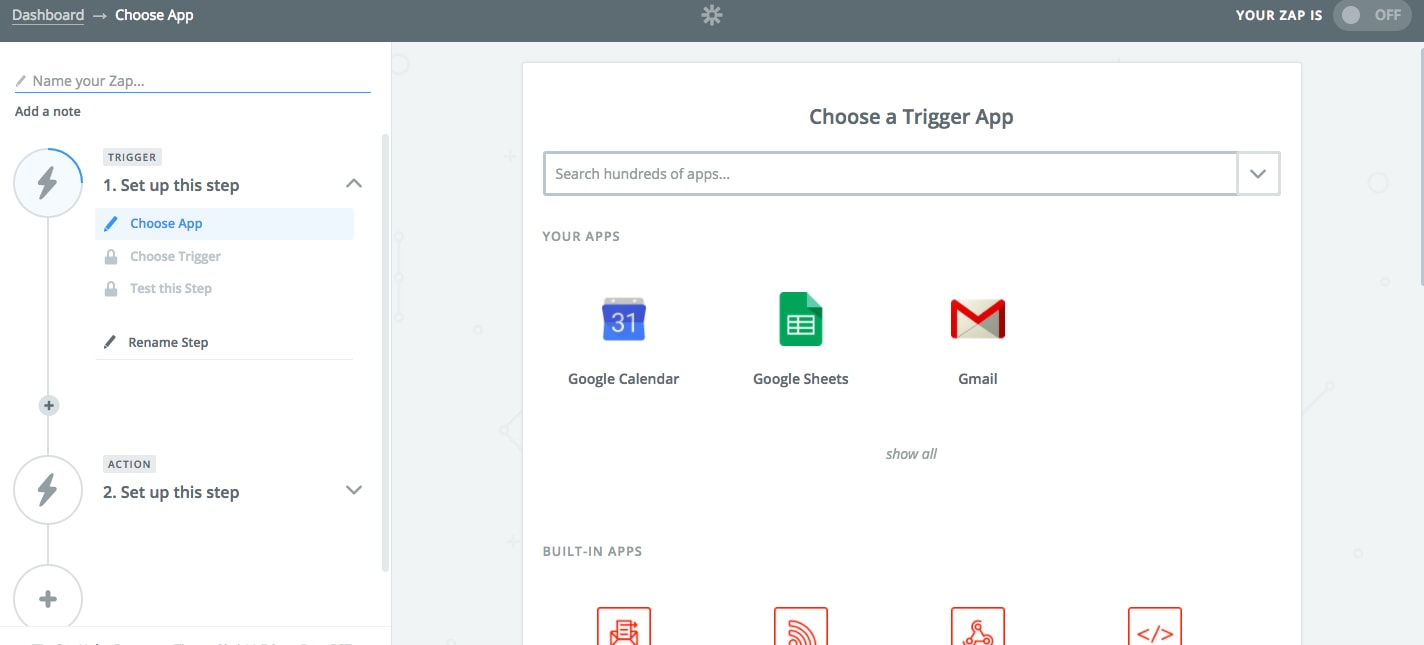Click the 2. Set up this step title
This screenshot has width=1424, height=645.
(x=171, y=492)
